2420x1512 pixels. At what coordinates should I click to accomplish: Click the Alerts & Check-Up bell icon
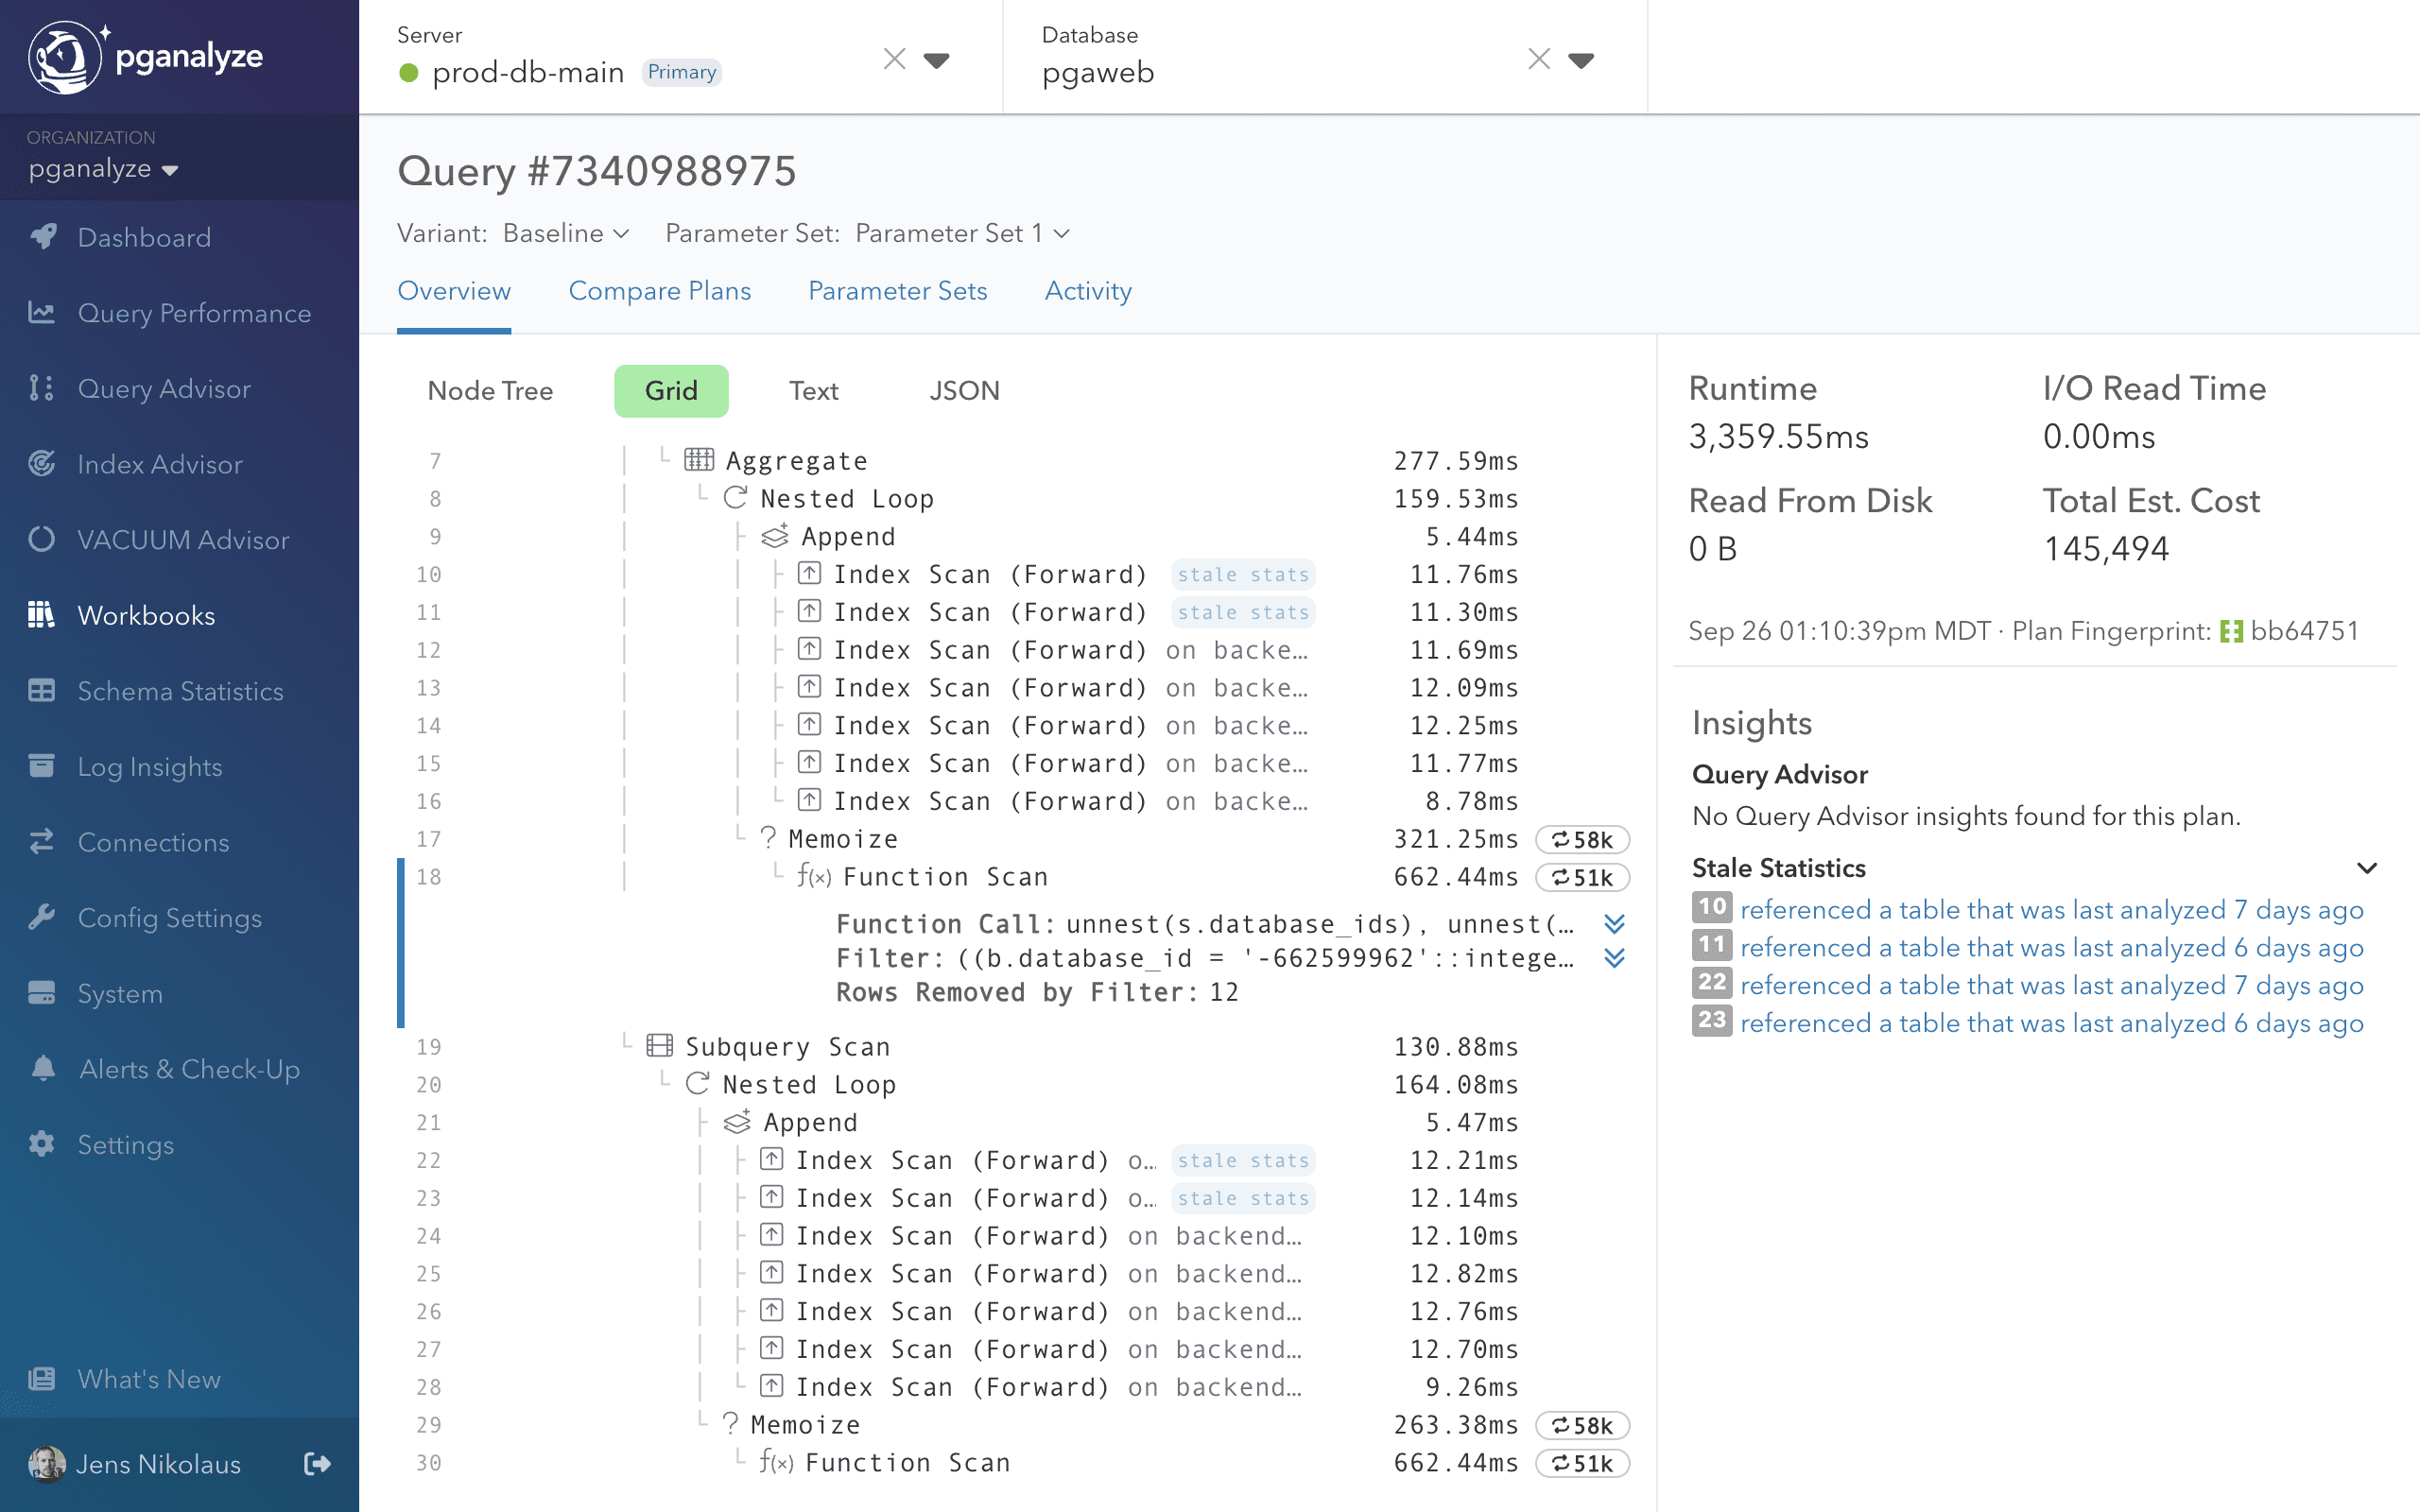pos(42,1068)
